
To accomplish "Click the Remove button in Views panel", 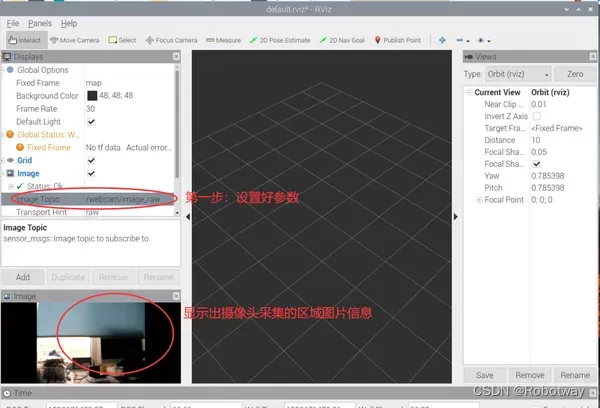I will pos(530,375).
